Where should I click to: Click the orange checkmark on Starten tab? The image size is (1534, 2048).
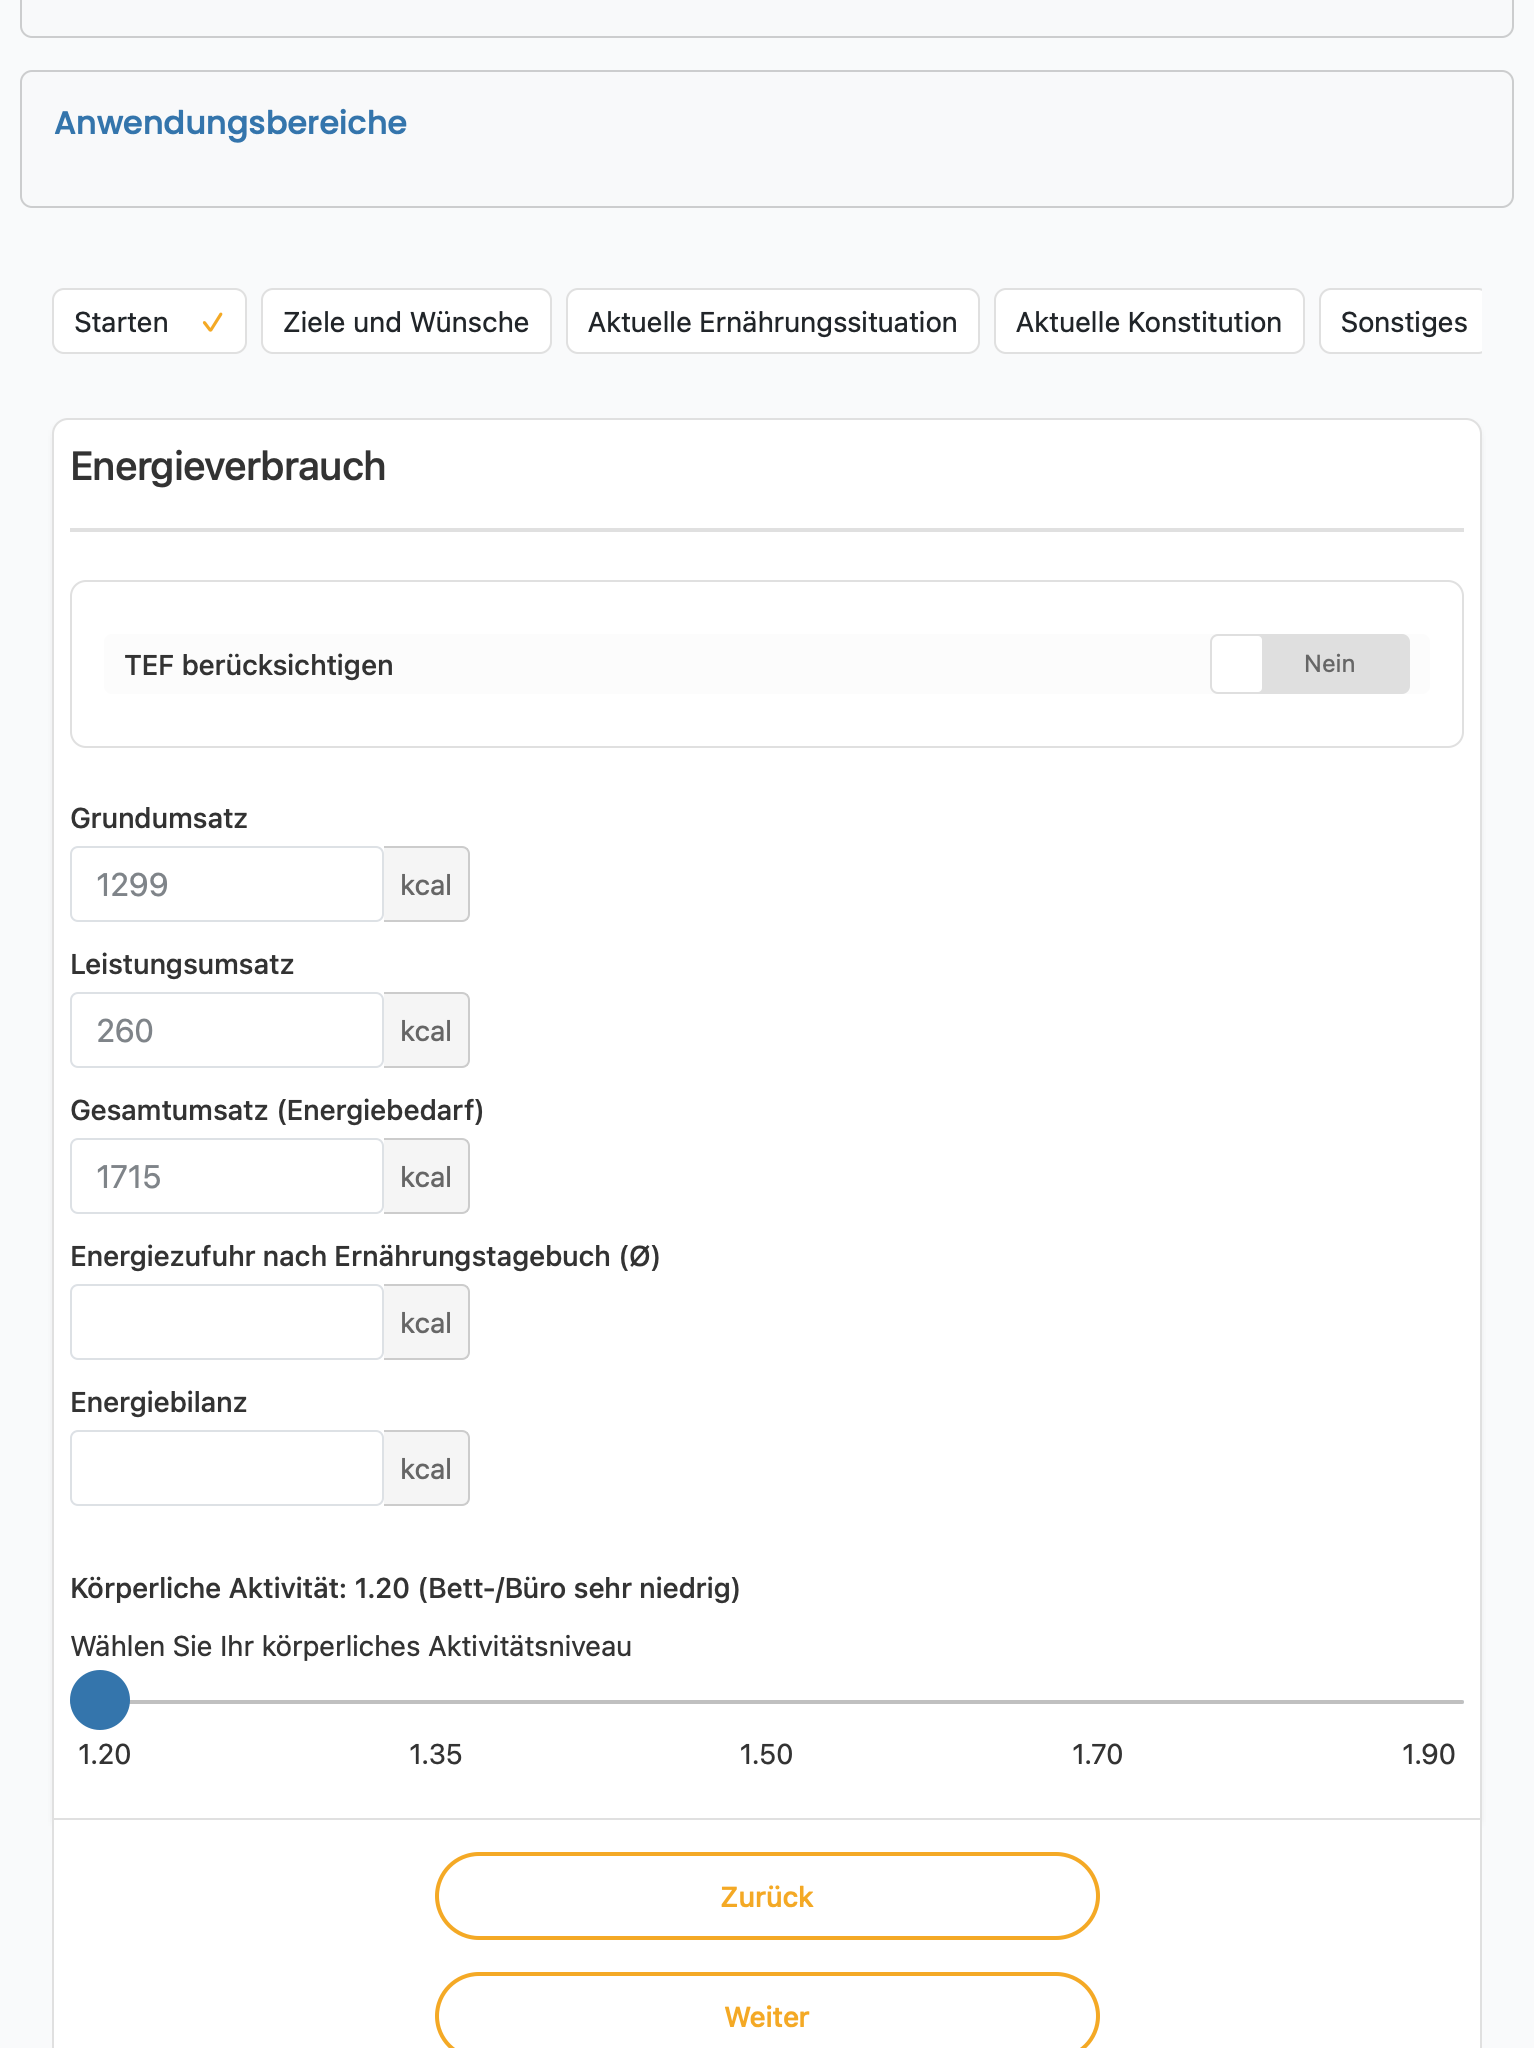click(212, 322)
